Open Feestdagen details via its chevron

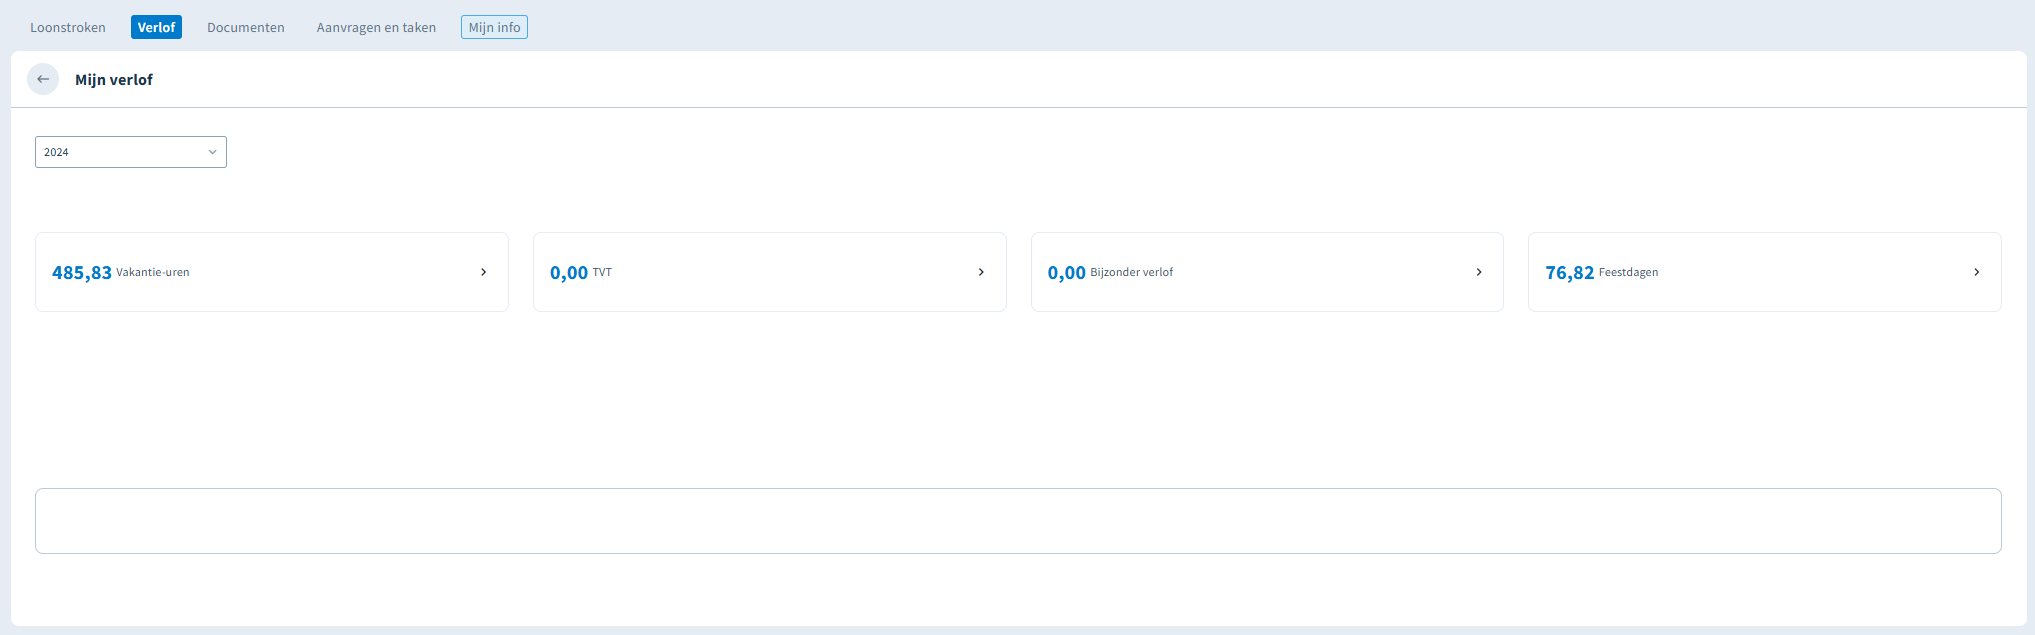click(x=1976, y=272)
